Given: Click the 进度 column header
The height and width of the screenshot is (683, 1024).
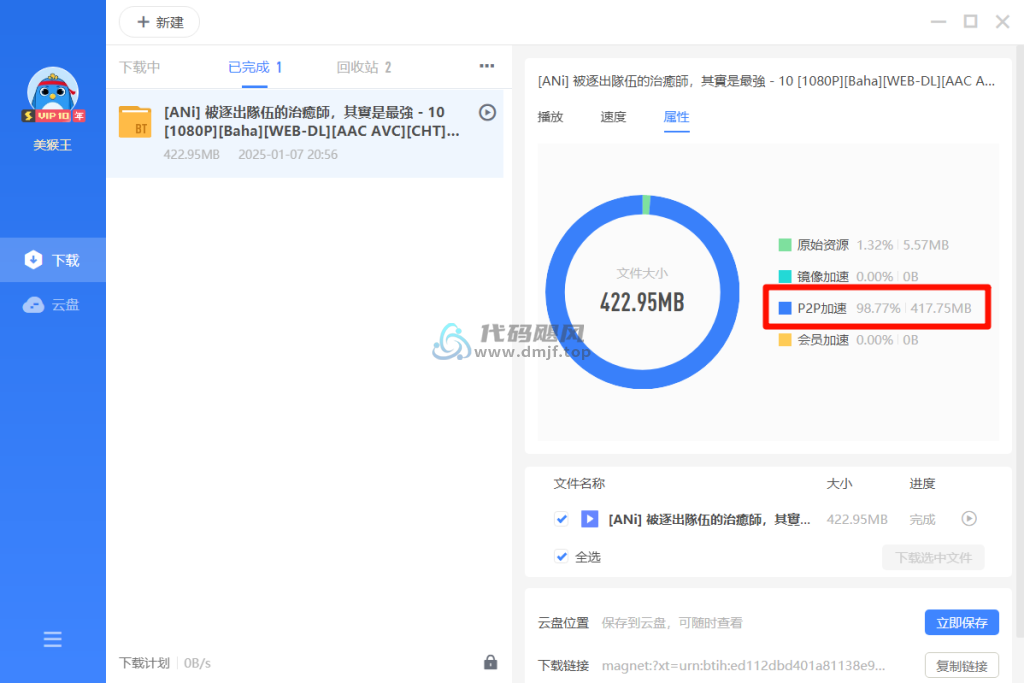Looking at the screenshot, I should [922, 484].
